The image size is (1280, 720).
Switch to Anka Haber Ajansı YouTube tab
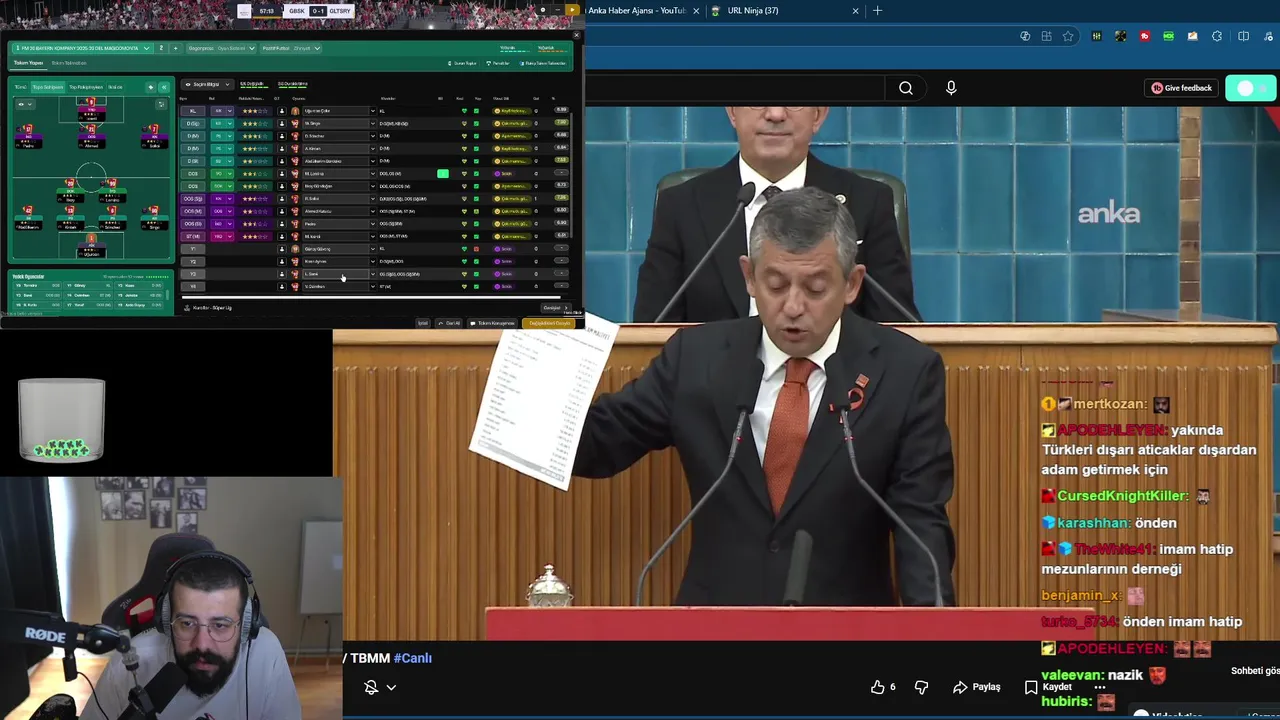tap(636, 10)
